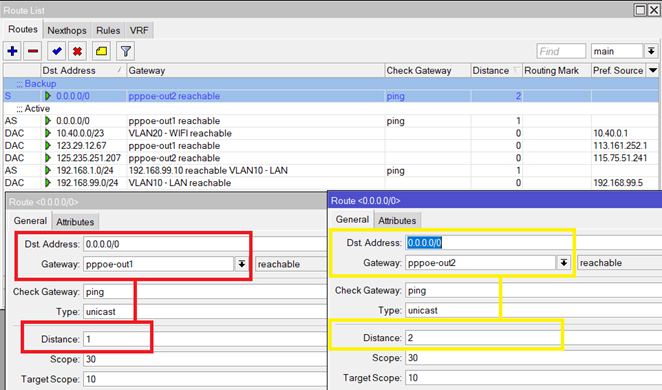Screen dimensions: 662x390
Task: Expand the main table dropdown arrow
Action: 651,51
